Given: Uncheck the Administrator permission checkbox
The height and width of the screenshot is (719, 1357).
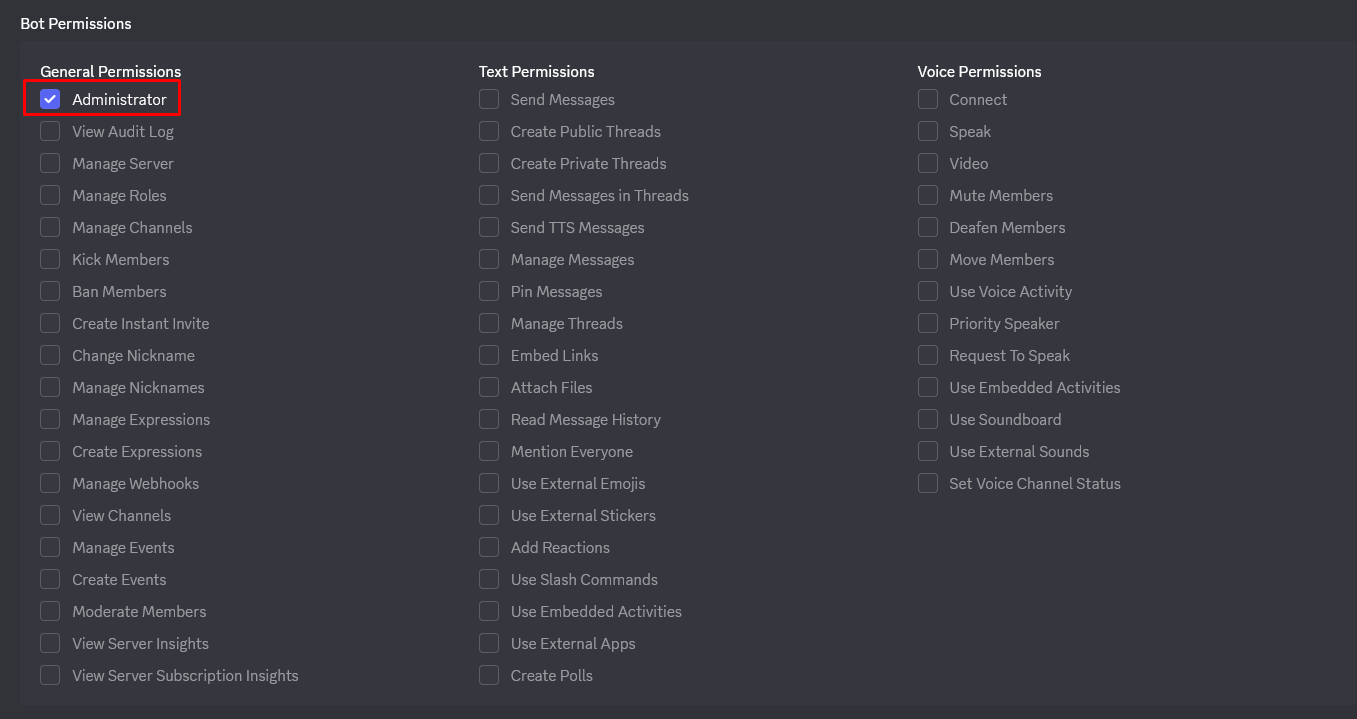Looking at the screenshot, I should point(50,100).
